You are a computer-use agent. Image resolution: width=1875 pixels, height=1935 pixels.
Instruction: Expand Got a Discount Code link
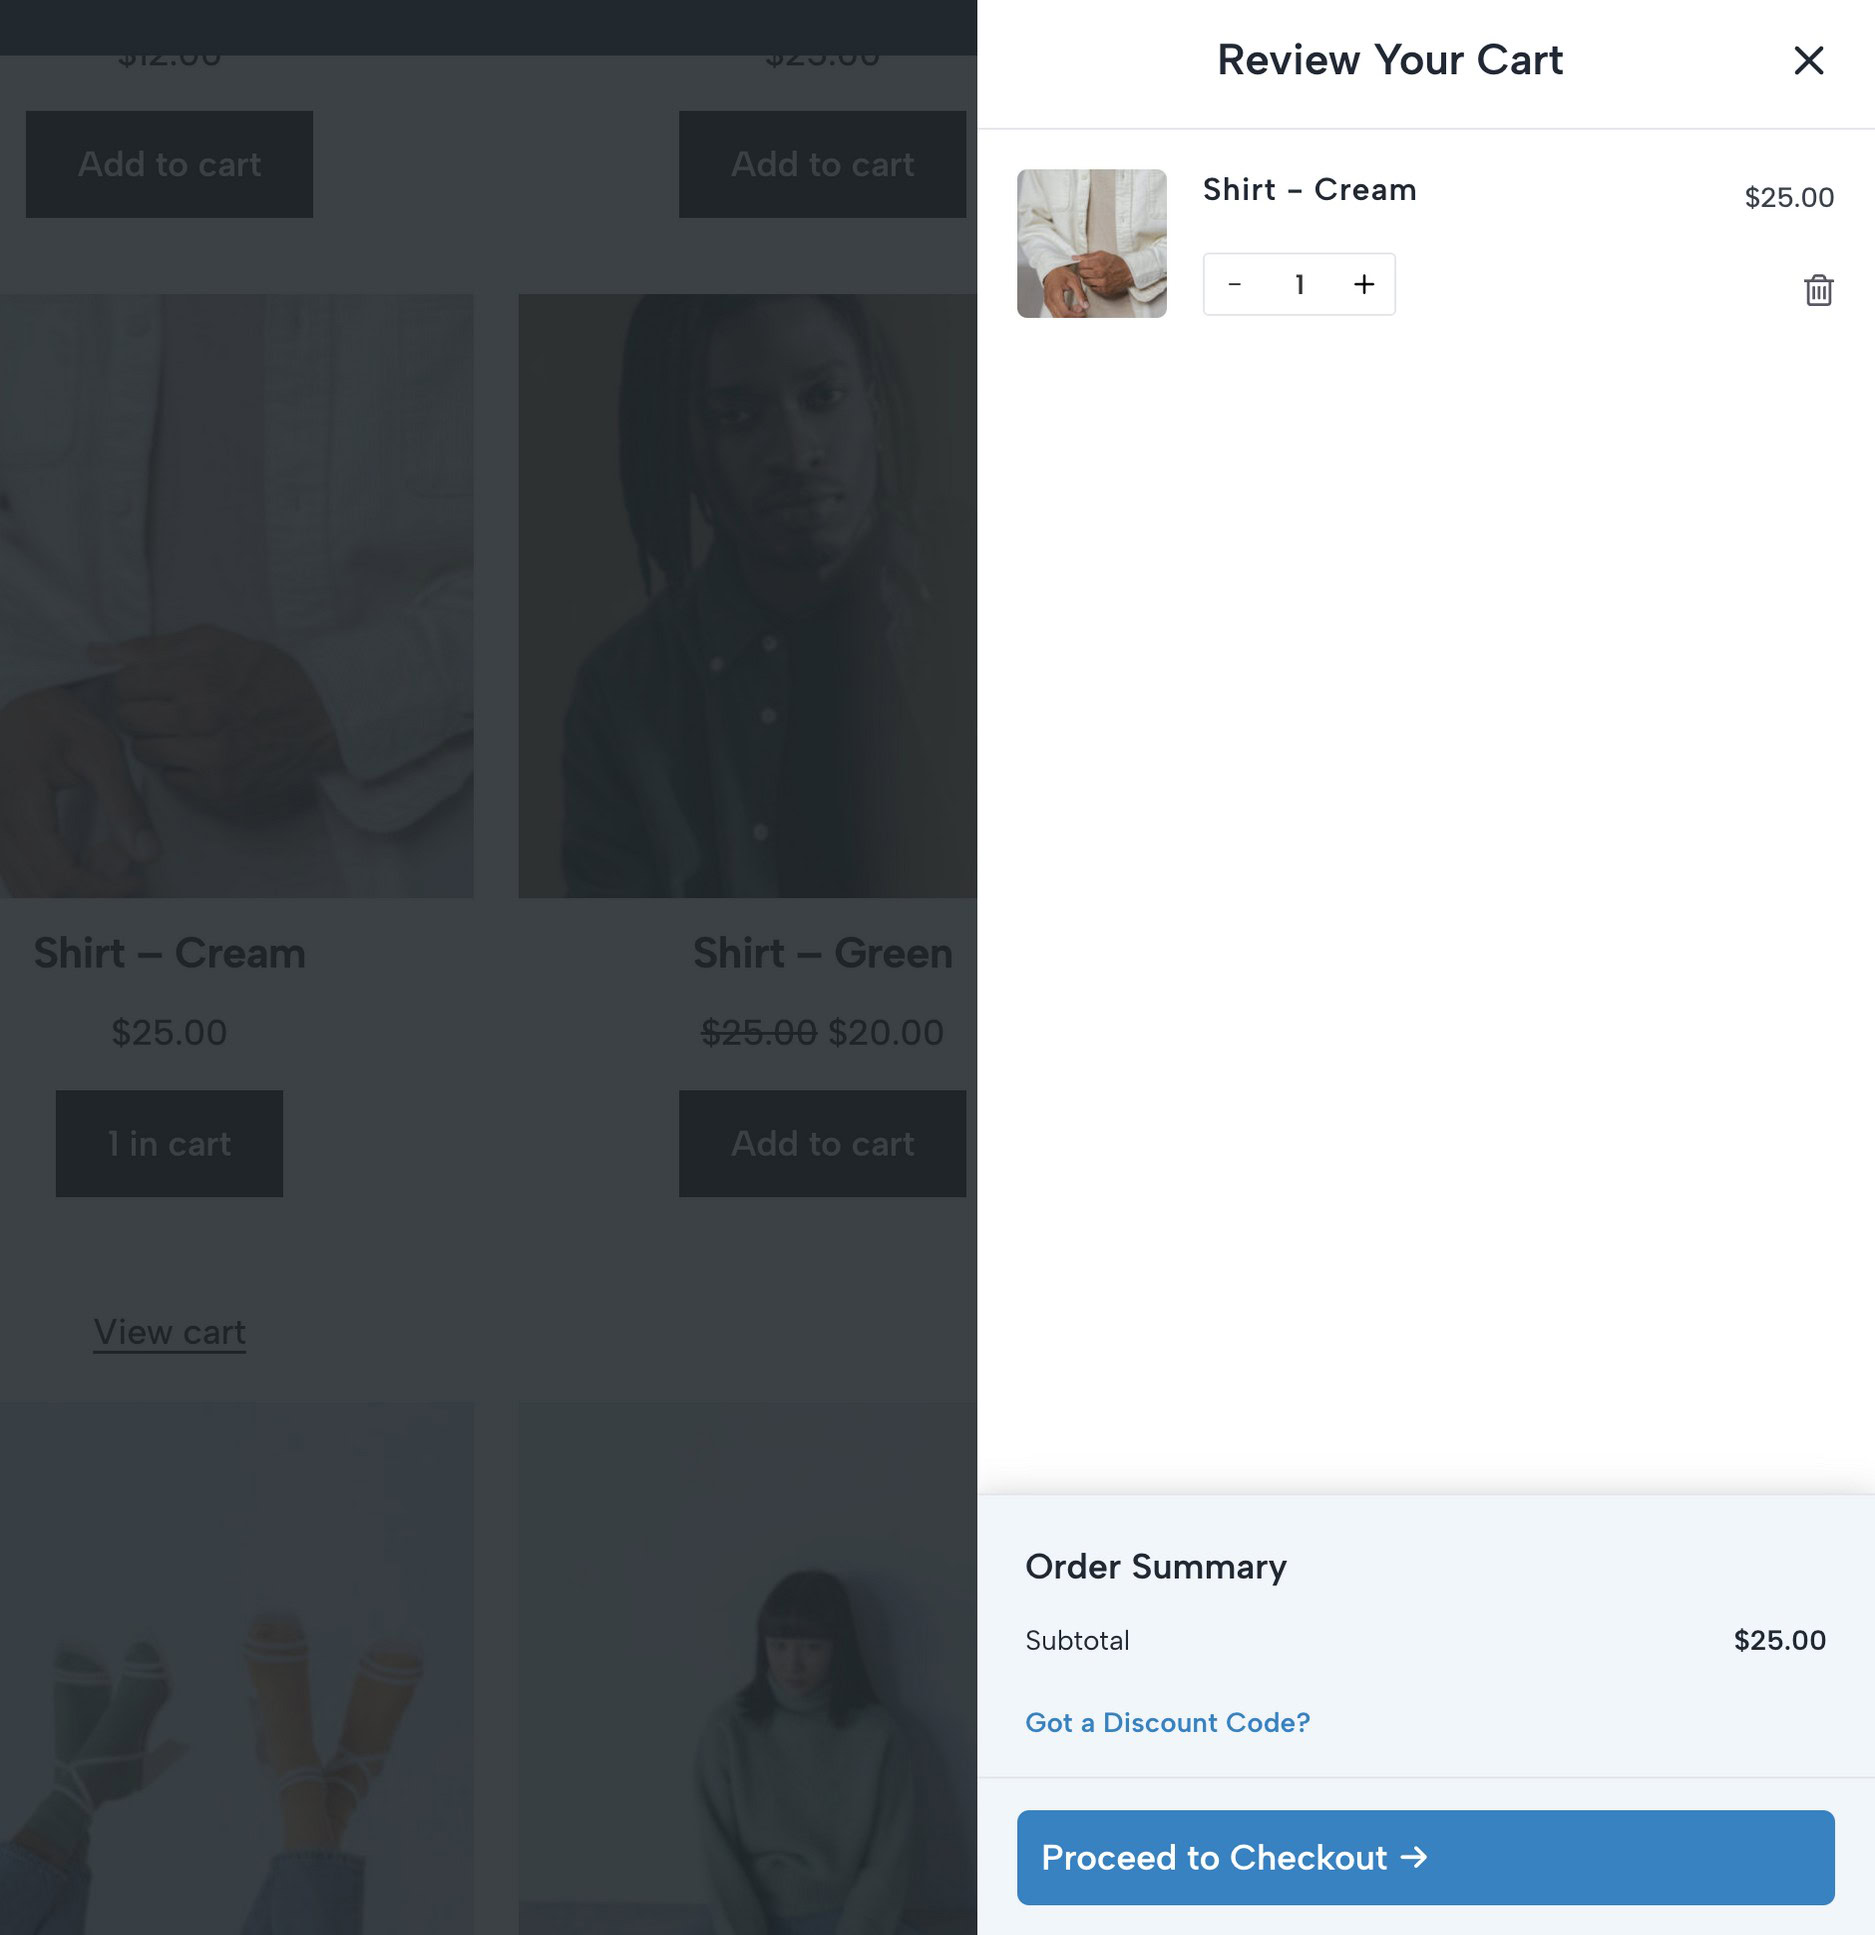click(1167, 1722)
